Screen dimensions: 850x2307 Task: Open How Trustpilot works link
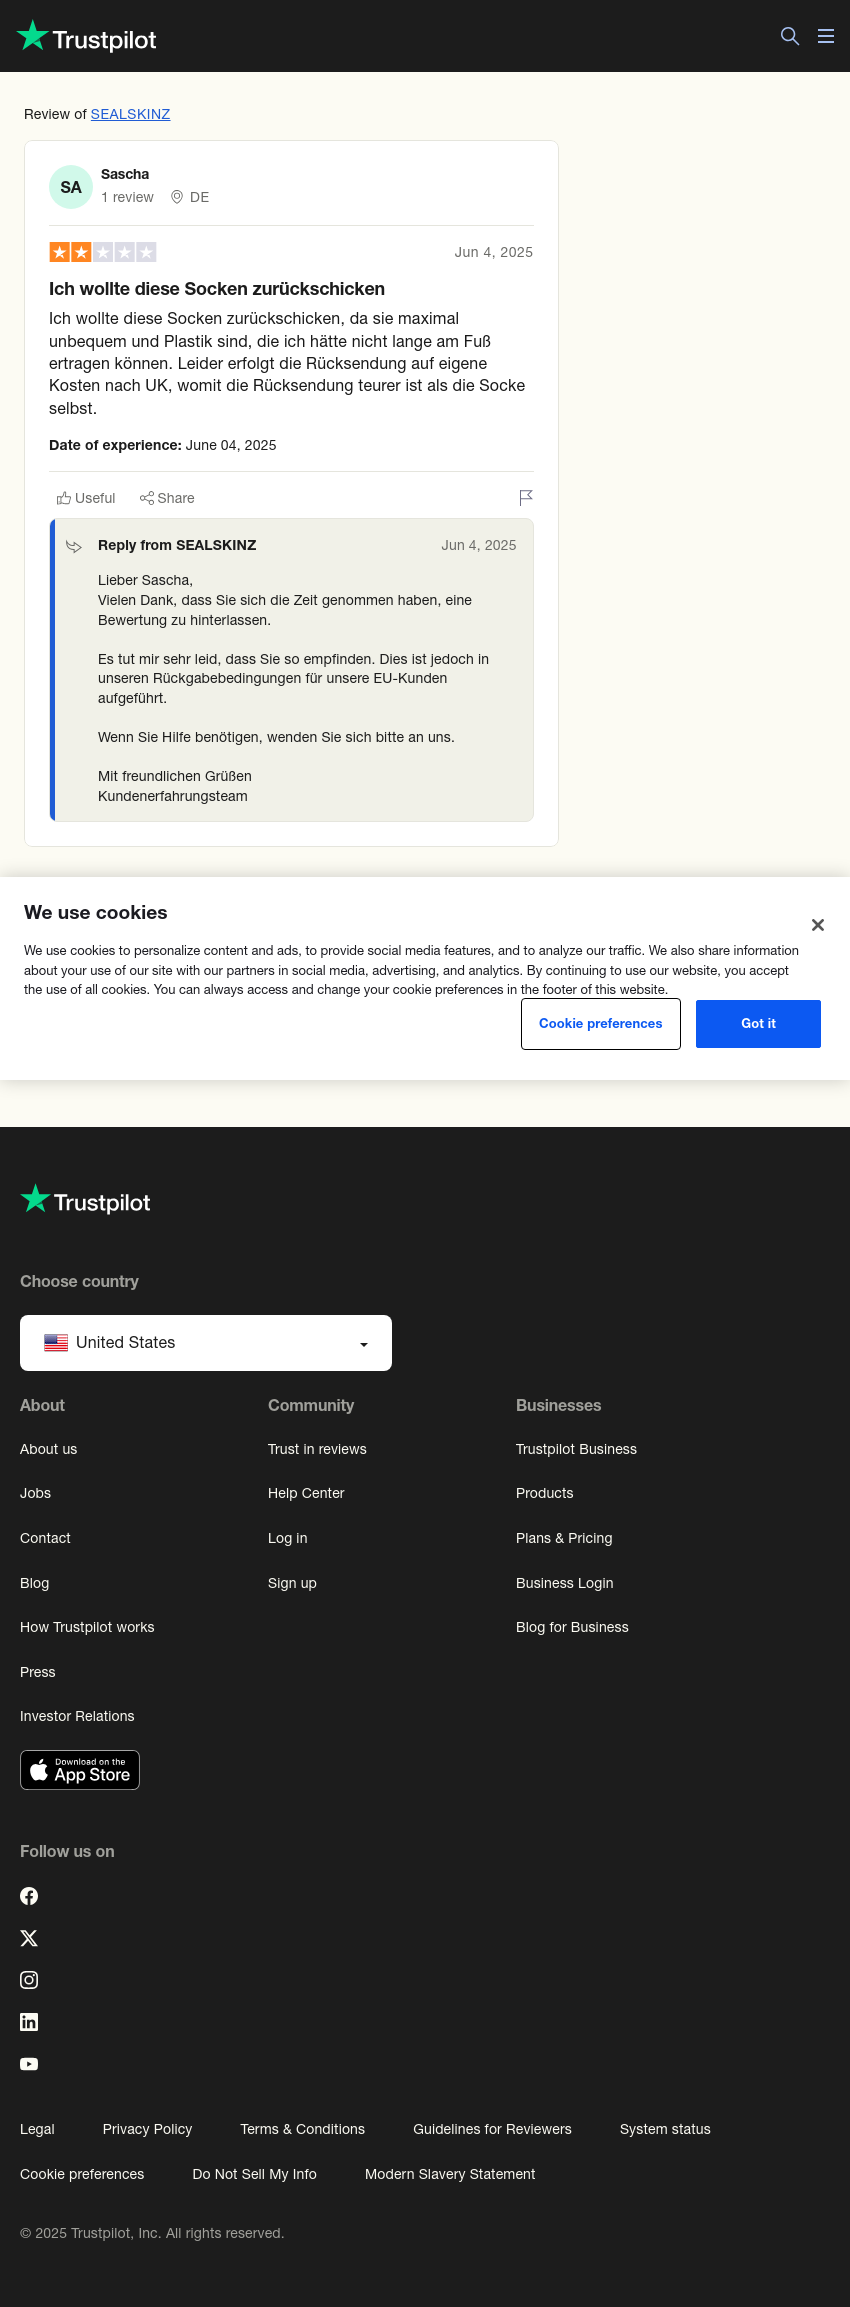point(87,1627)
